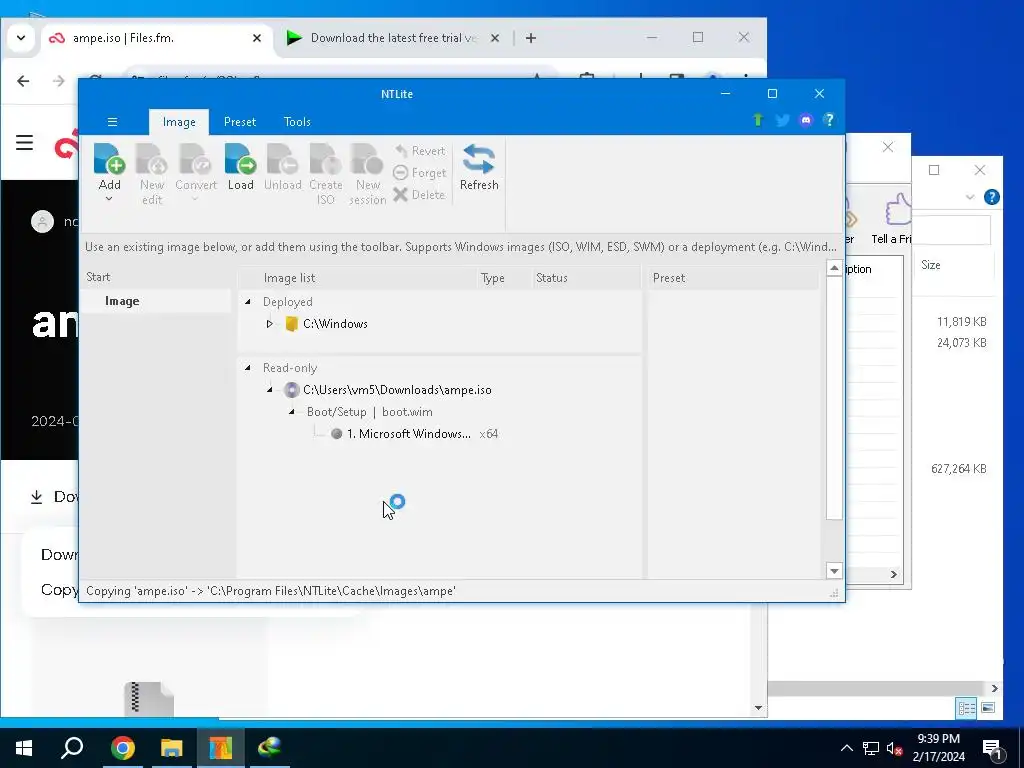Open the Discord icon in NTLite
Viewport: 1024px width, 768px height.
(806, 120)
